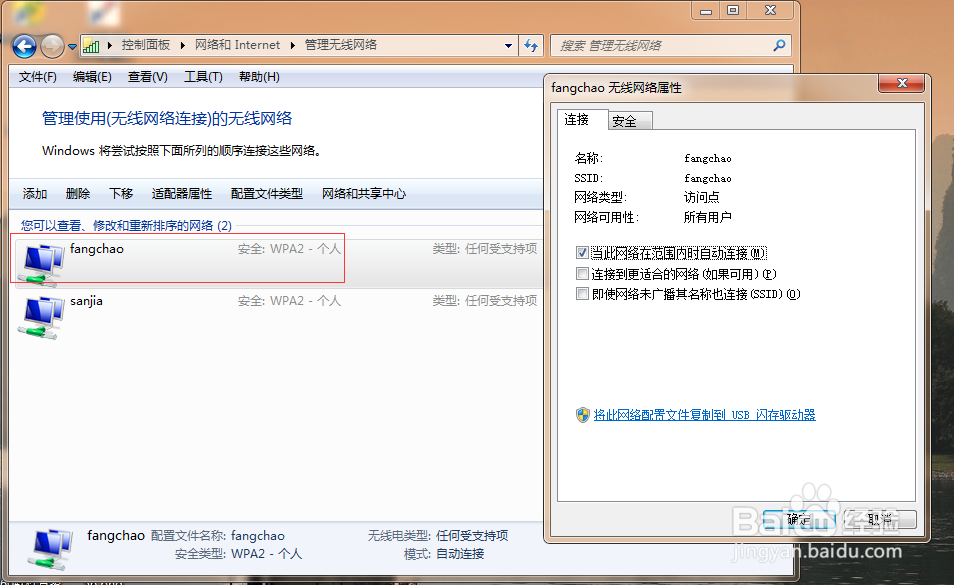Click the refresh icon beside address bar
954x585 pixels.
(531, 45)
